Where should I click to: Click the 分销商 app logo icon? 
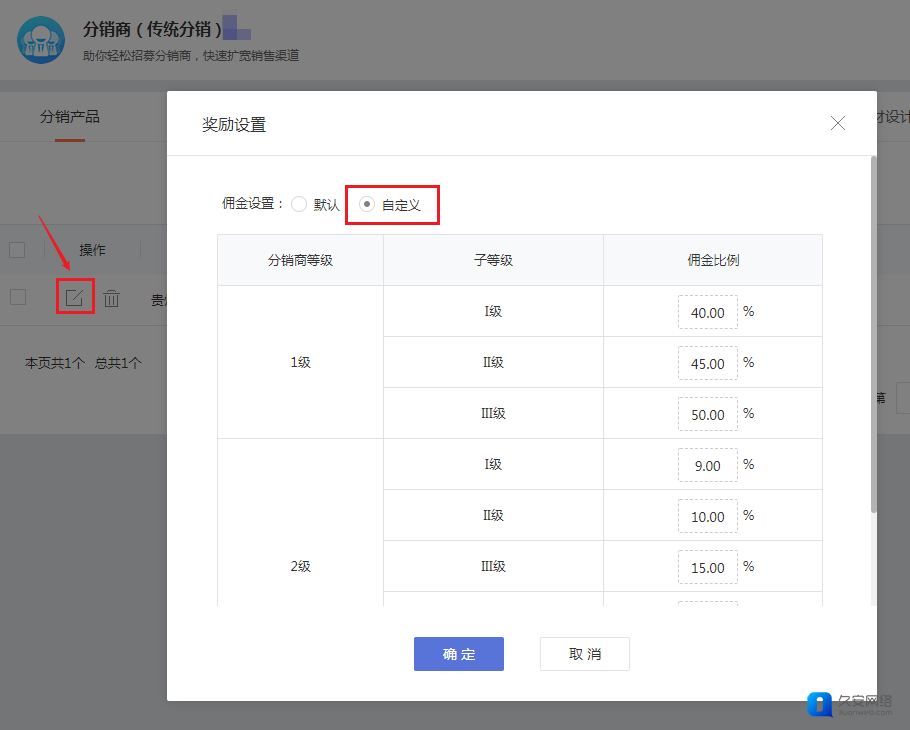pos(41,40)
